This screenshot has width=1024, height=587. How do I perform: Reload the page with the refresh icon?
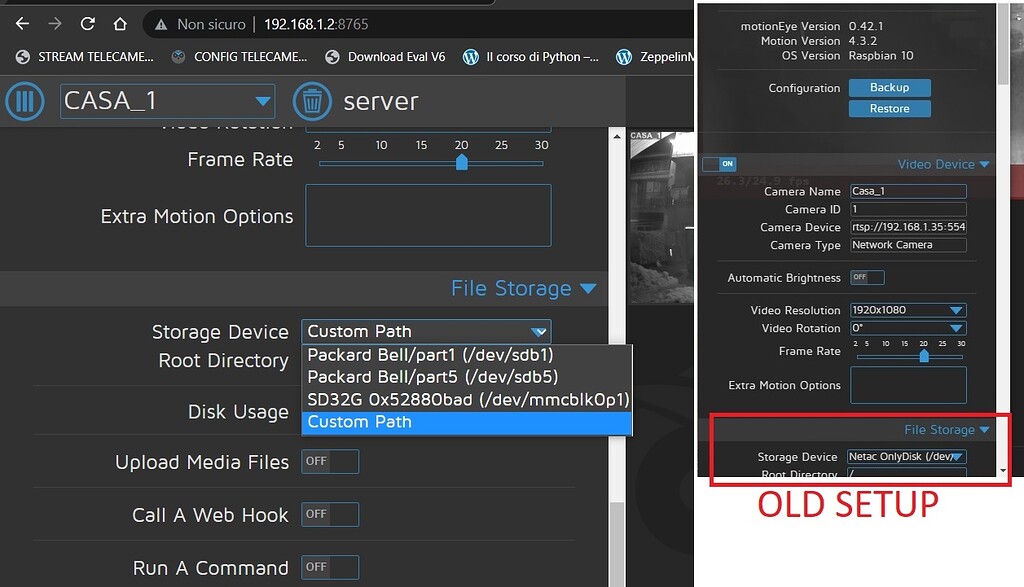click(88, 23)
